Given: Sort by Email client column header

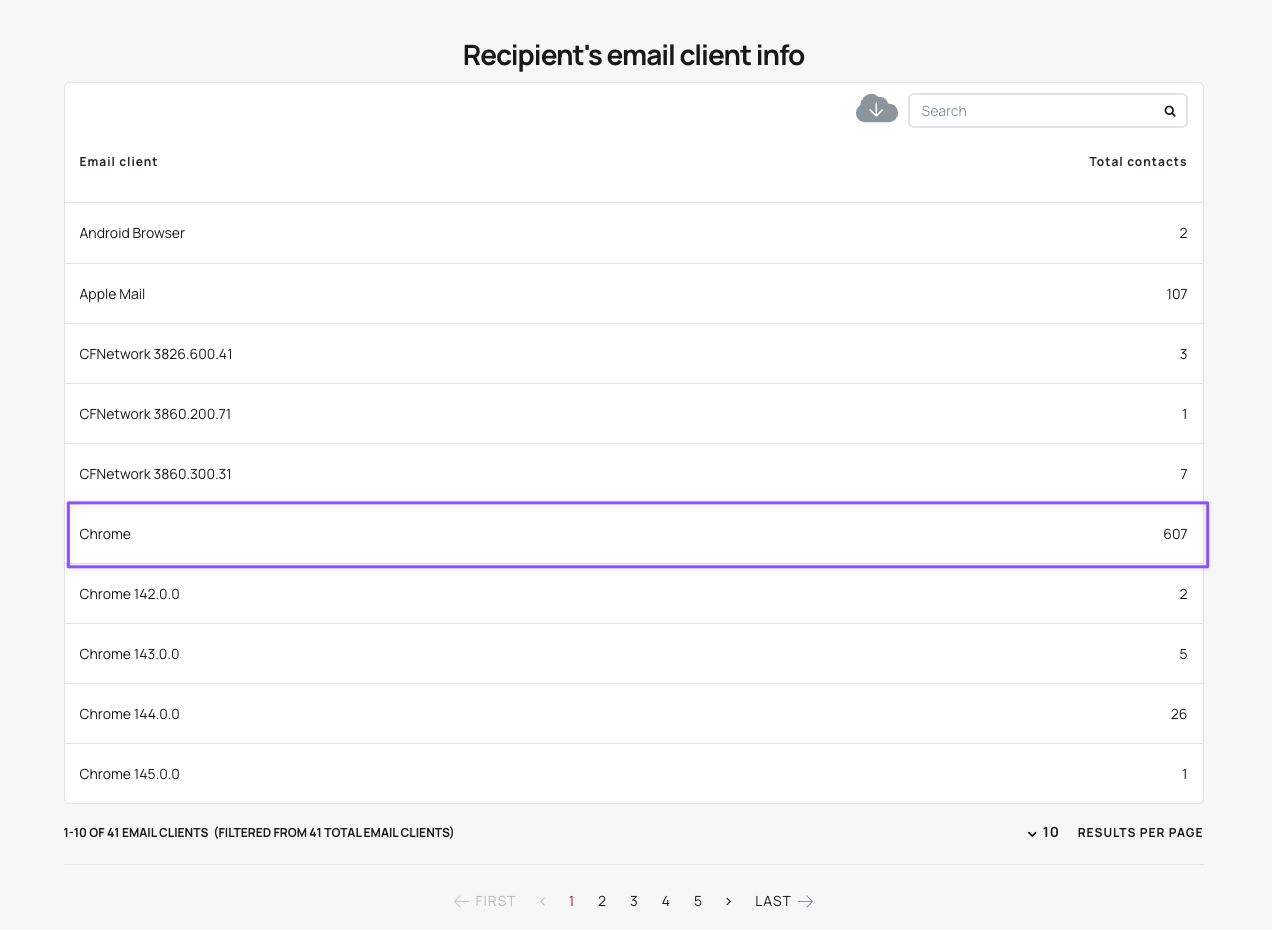Looking at the screenshot, I should pyautogui.click(x=119, y=162).
